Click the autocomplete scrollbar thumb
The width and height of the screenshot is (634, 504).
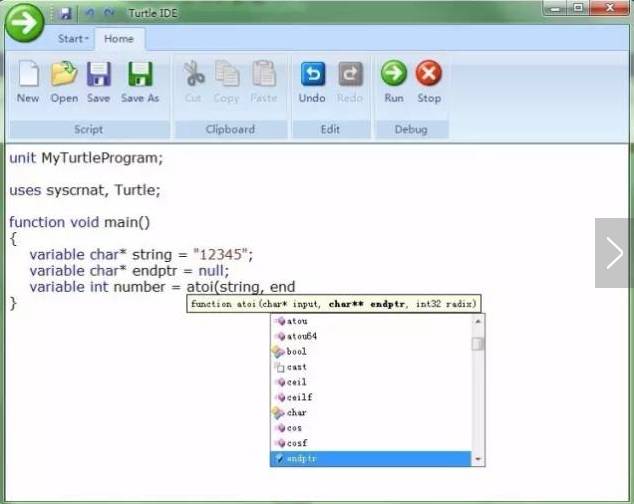click(x=478, y=344)
